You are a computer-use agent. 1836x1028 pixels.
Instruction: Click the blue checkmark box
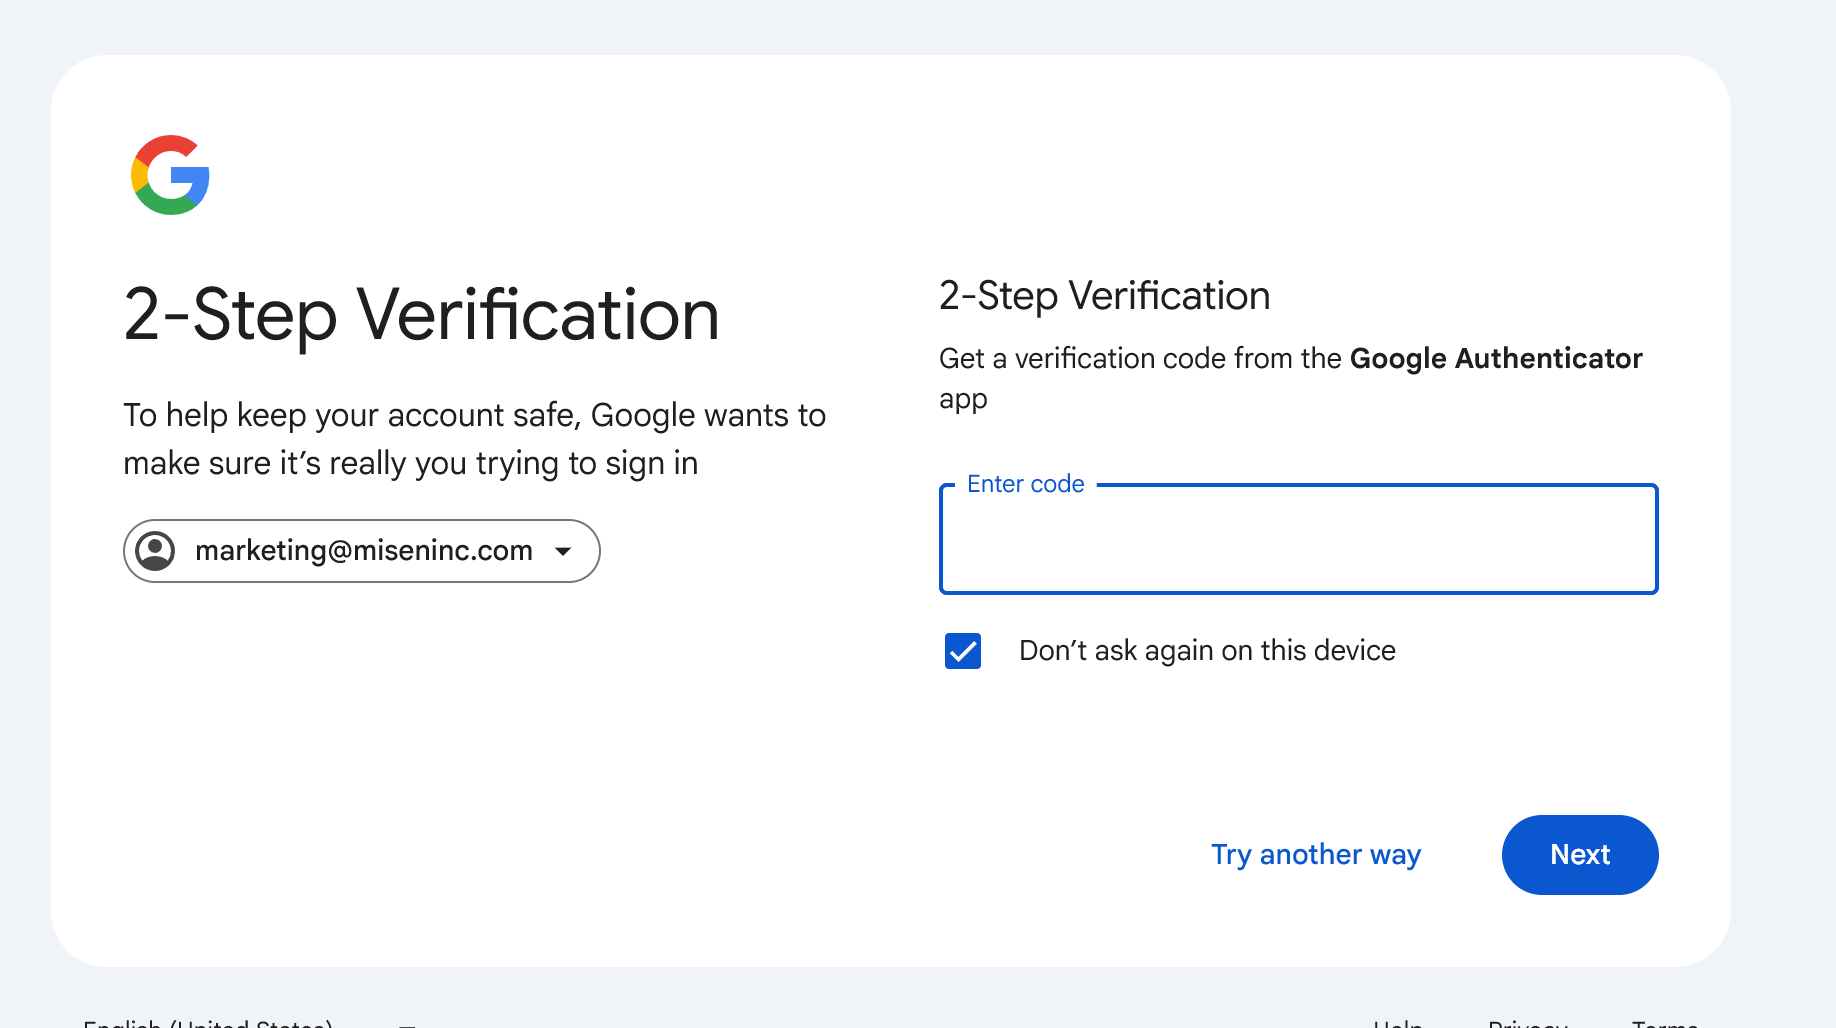point(963,651)
